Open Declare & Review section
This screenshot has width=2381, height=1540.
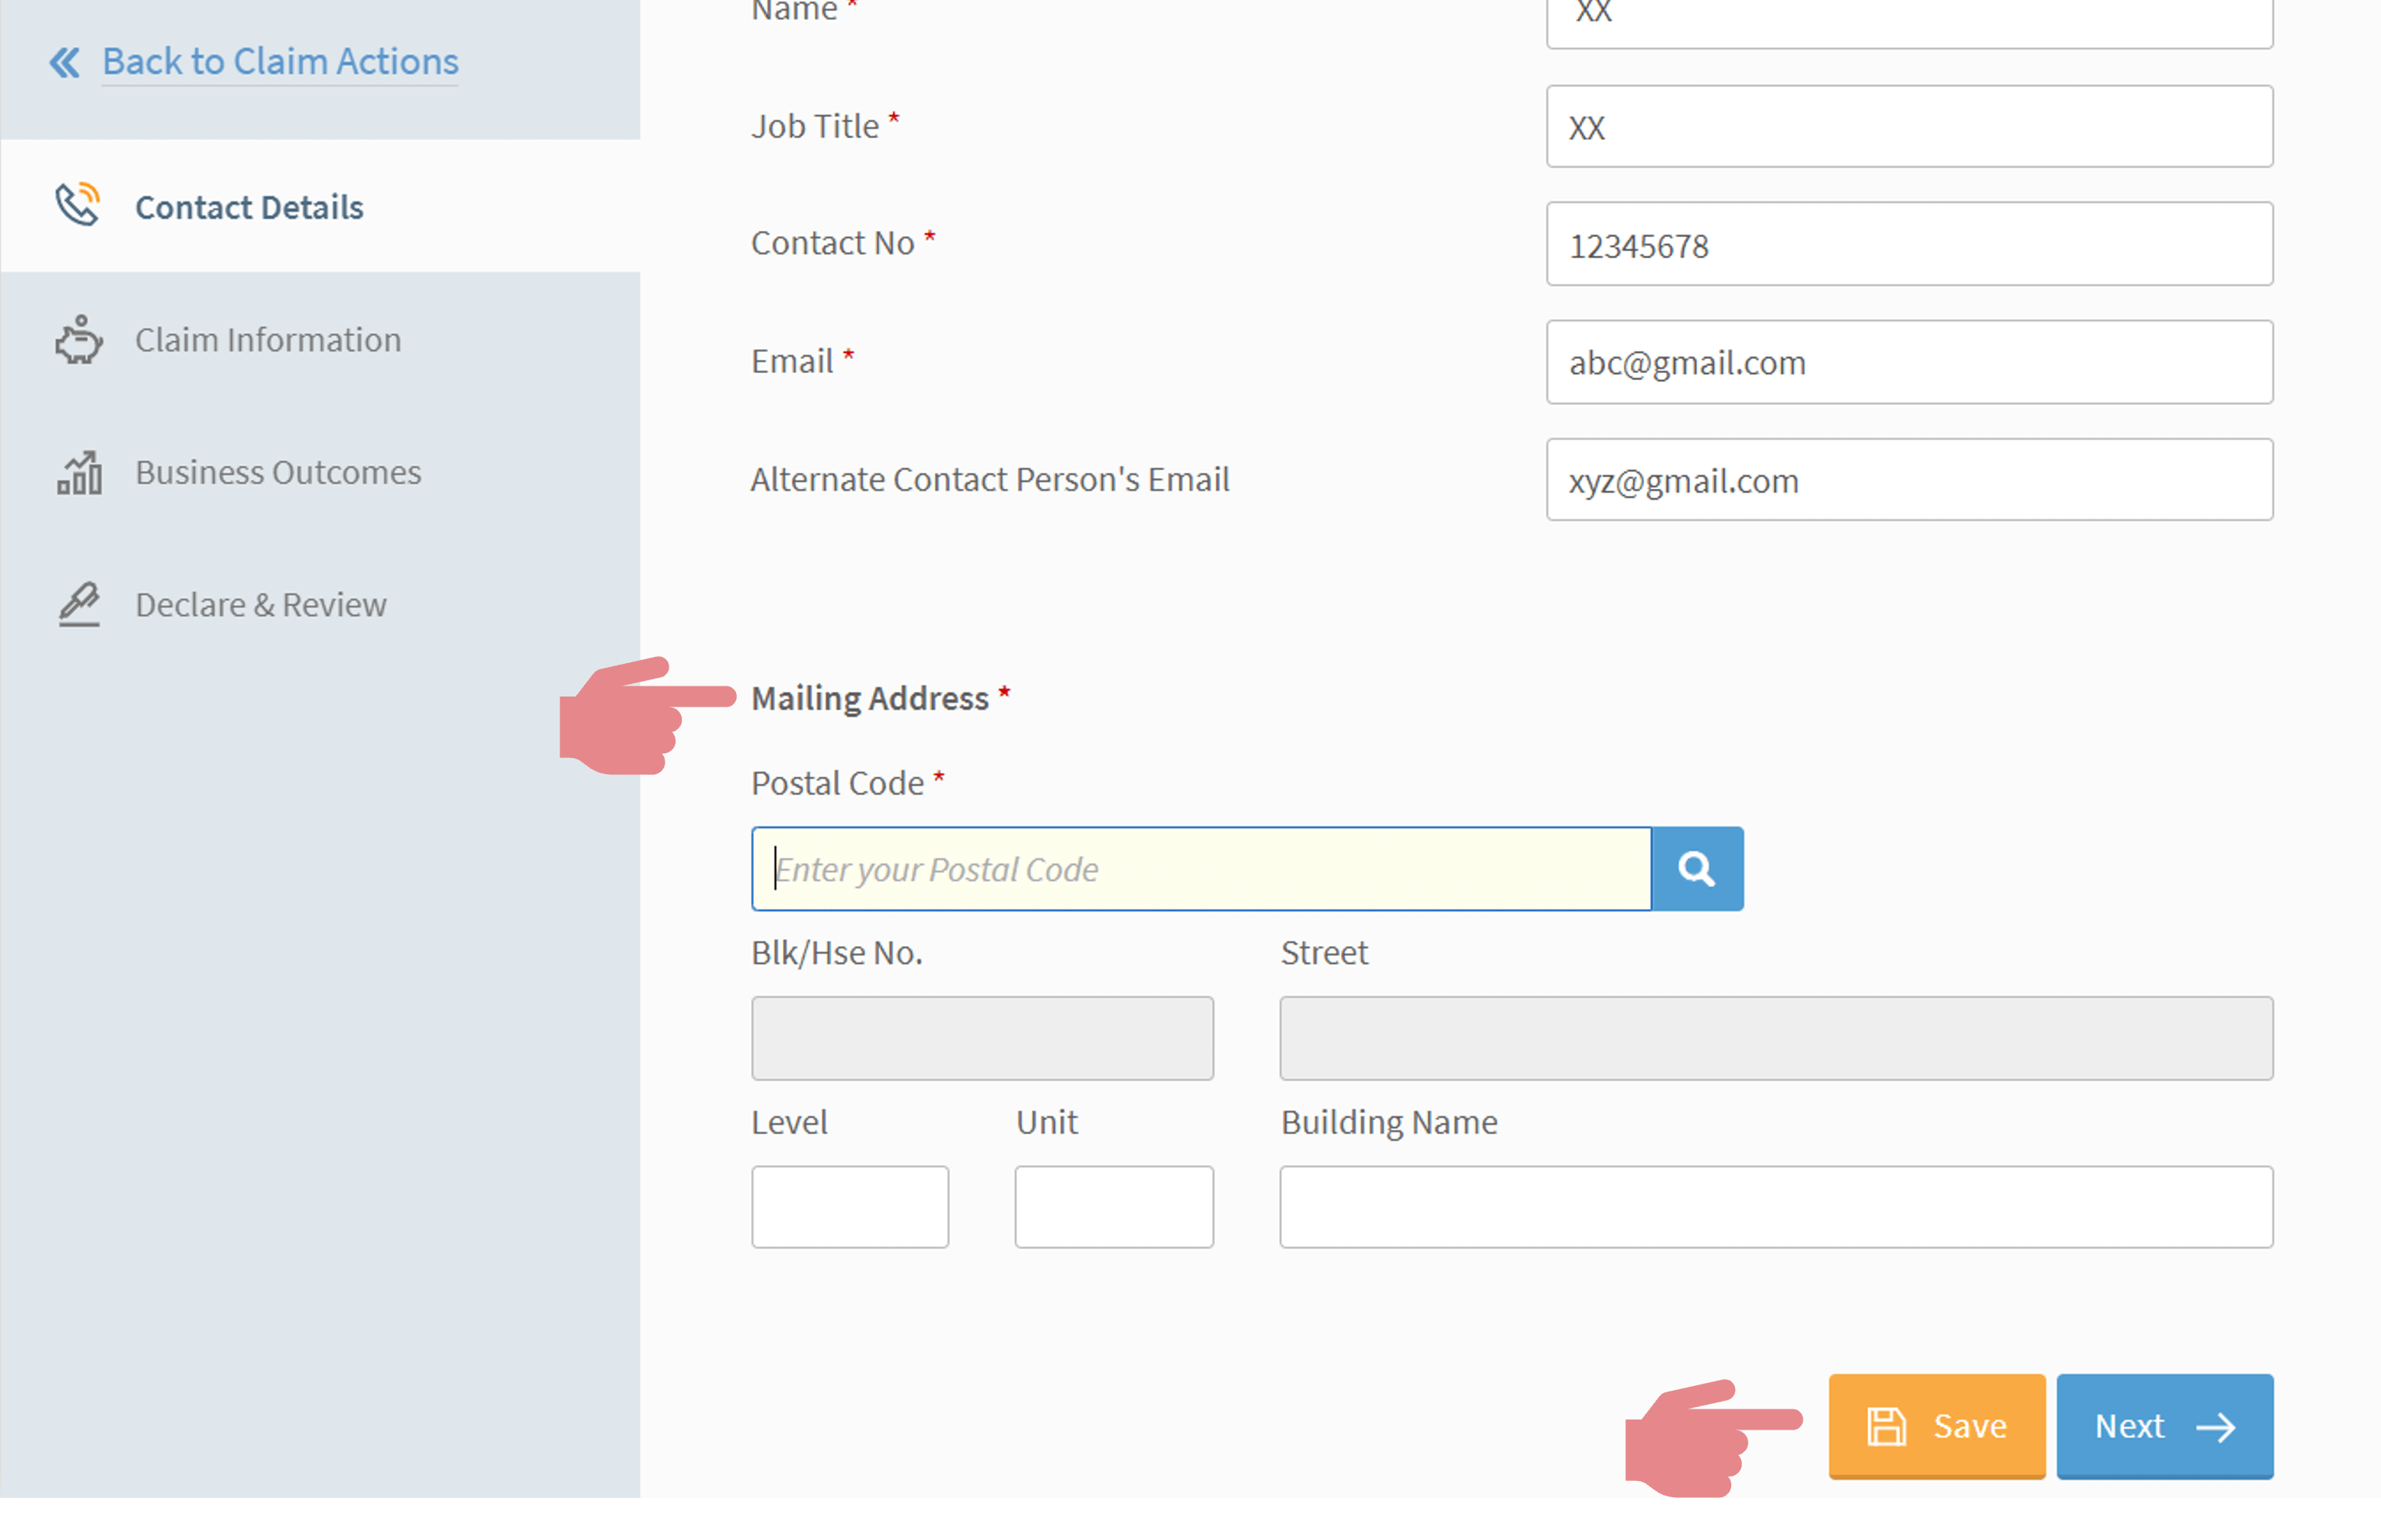260,605
